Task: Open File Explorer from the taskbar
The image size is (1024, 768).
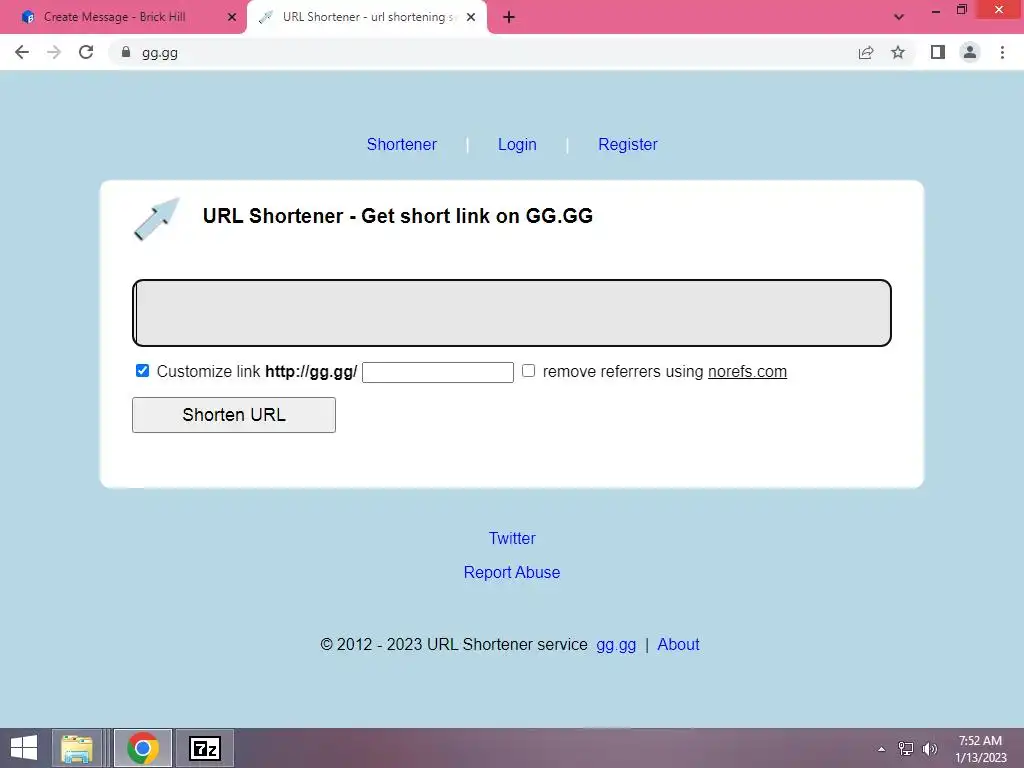Action: point(76,748)
